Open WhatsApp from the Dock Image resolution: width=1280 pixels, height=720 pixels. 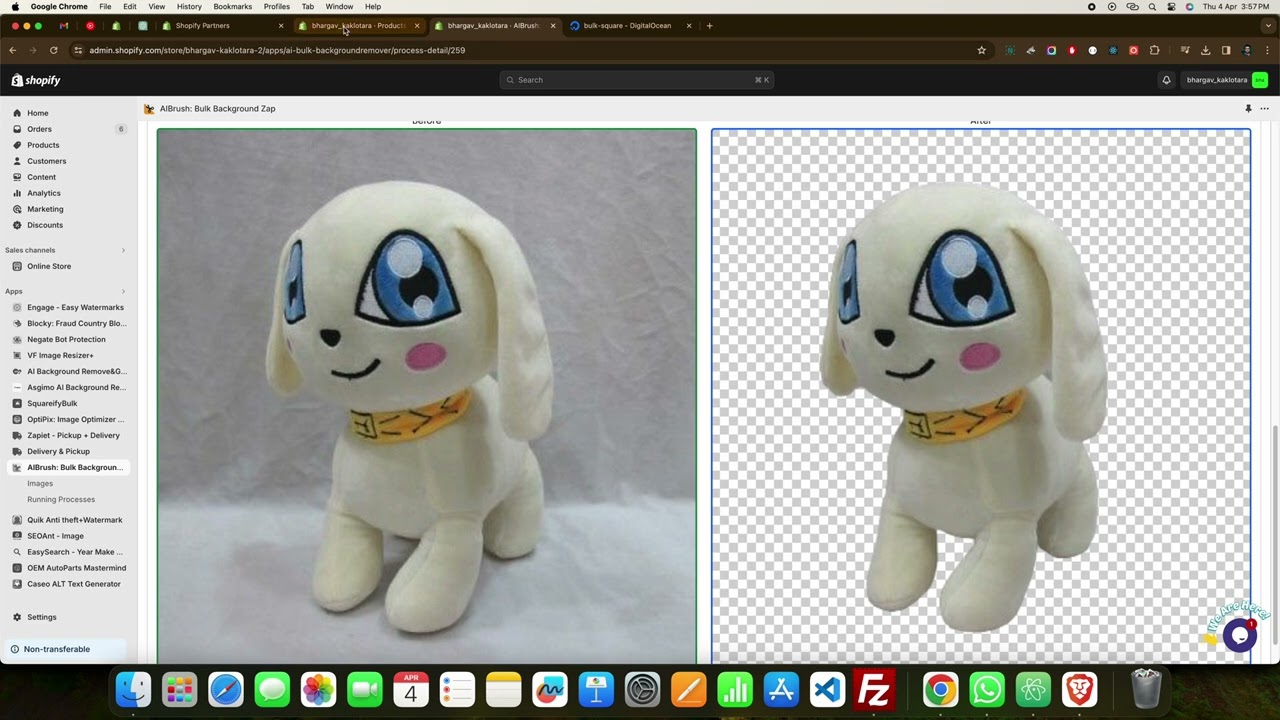point(986,689)
